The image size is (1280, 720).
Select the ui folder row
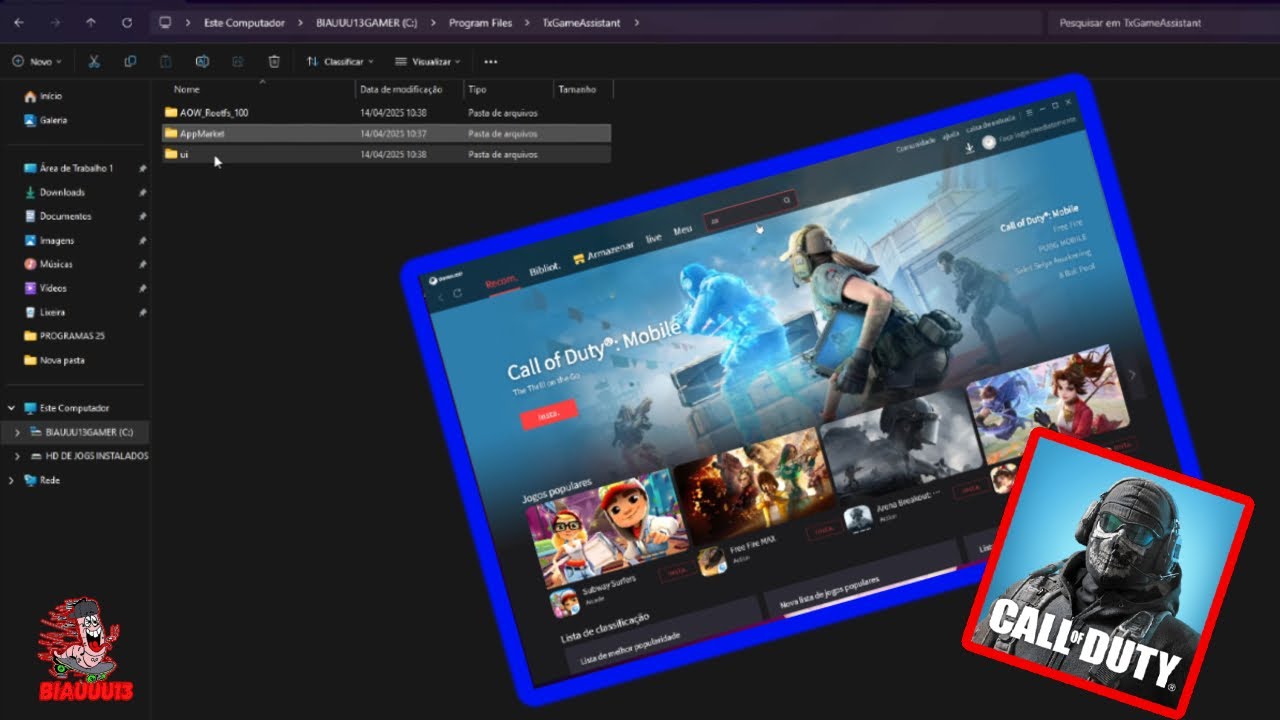coord(387,154)
